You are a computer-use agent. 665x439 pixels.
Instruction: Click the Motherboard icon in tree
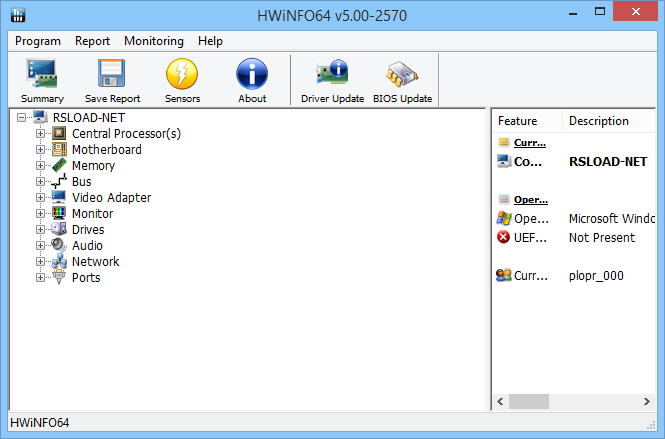pos(59,149)
